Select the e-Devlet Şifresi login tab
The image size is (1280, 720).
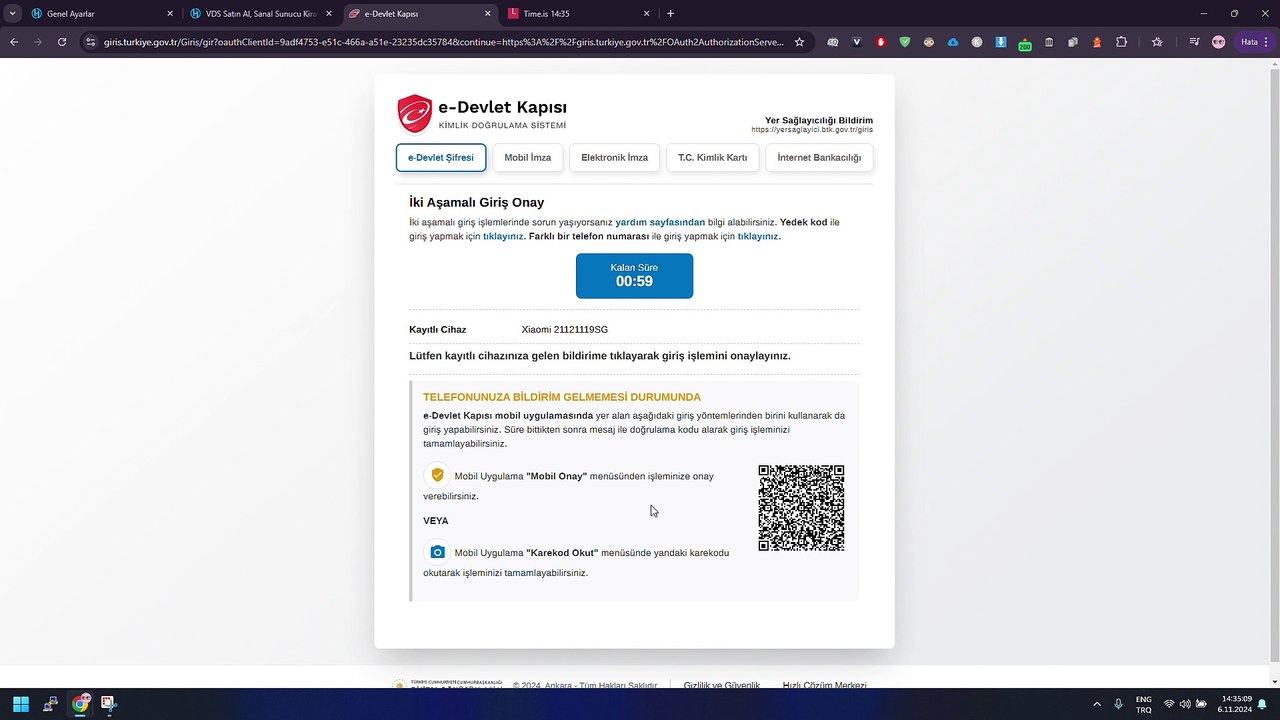click(x=441, y=158)
